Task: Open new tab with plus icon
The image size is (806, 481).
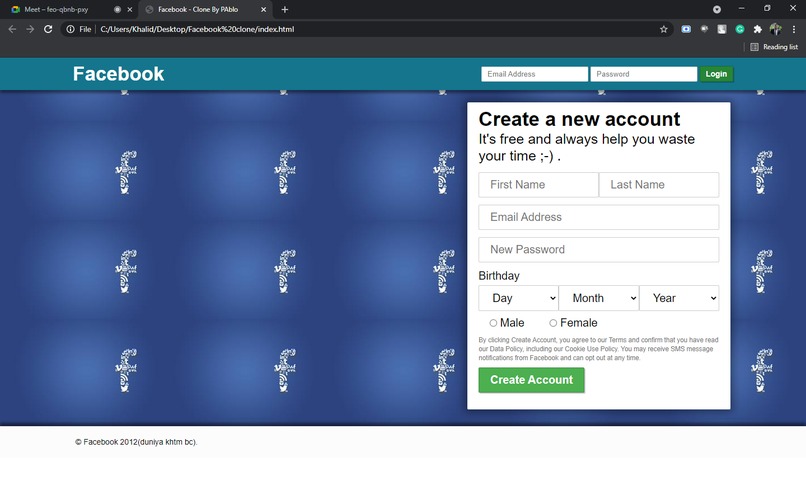Action: [x=285, y=9]
